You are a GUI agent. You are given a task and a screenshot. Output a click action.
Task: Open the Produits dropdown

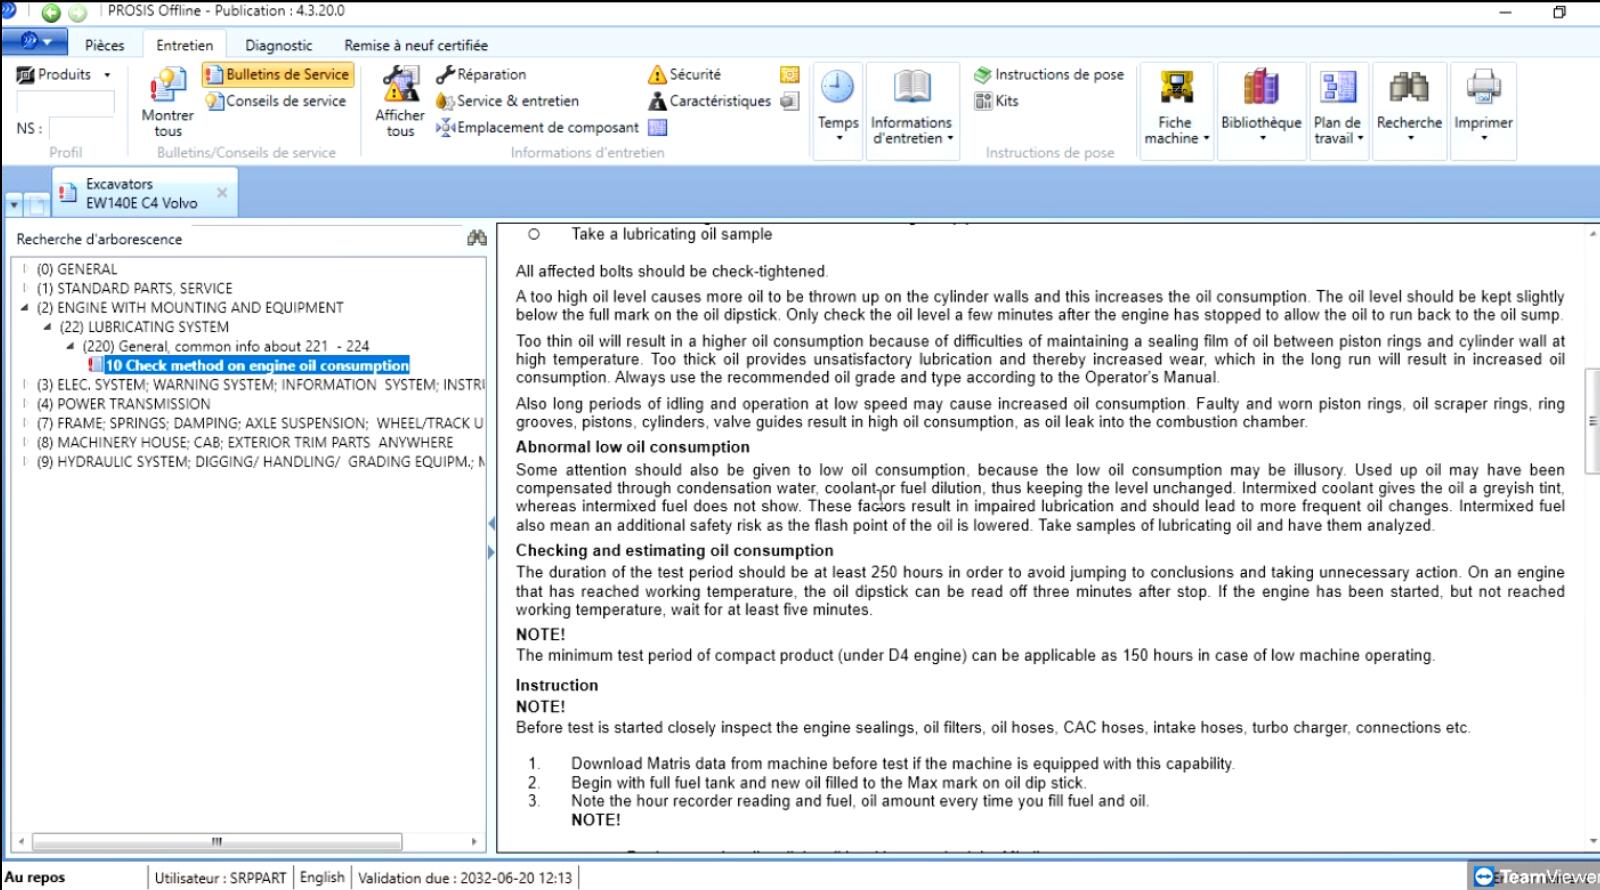[x=63, y=74]
